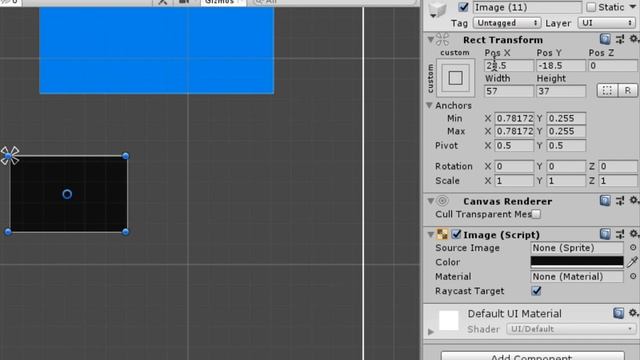
Task: Open Rect Transform preset settings icon
Action: [x=620, y=40]
